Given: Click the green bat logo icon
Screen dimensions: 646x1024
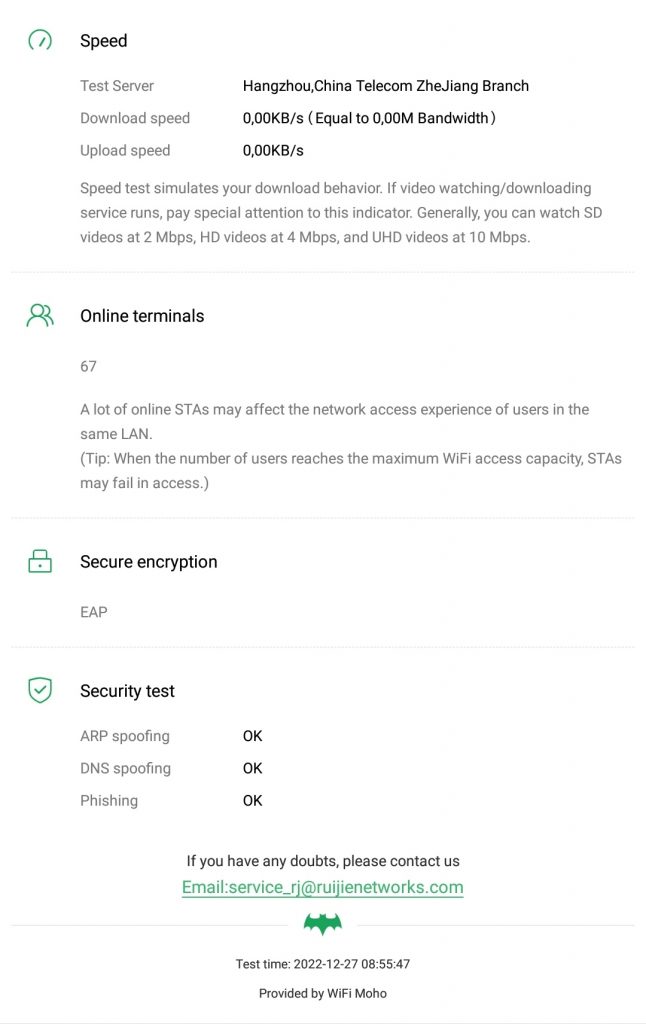Looking at the screenshot, I should (x=322, y=924).
